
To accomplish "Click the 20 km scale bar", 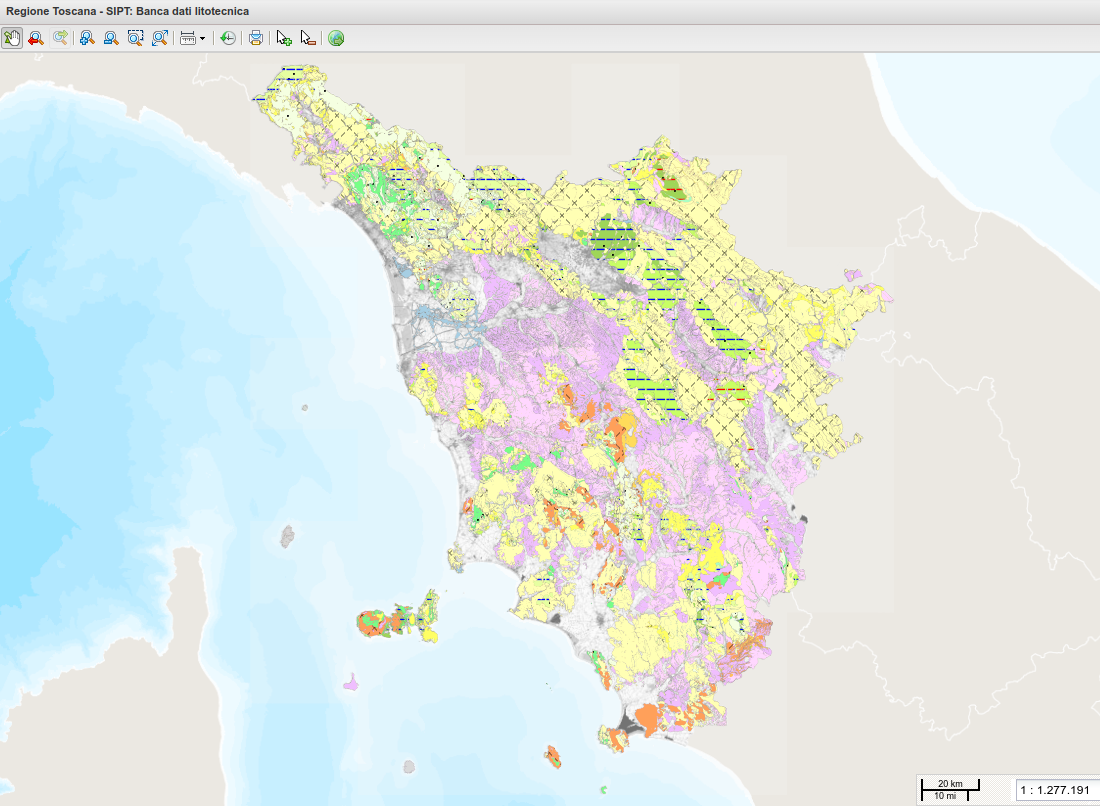I will (949, 788).
